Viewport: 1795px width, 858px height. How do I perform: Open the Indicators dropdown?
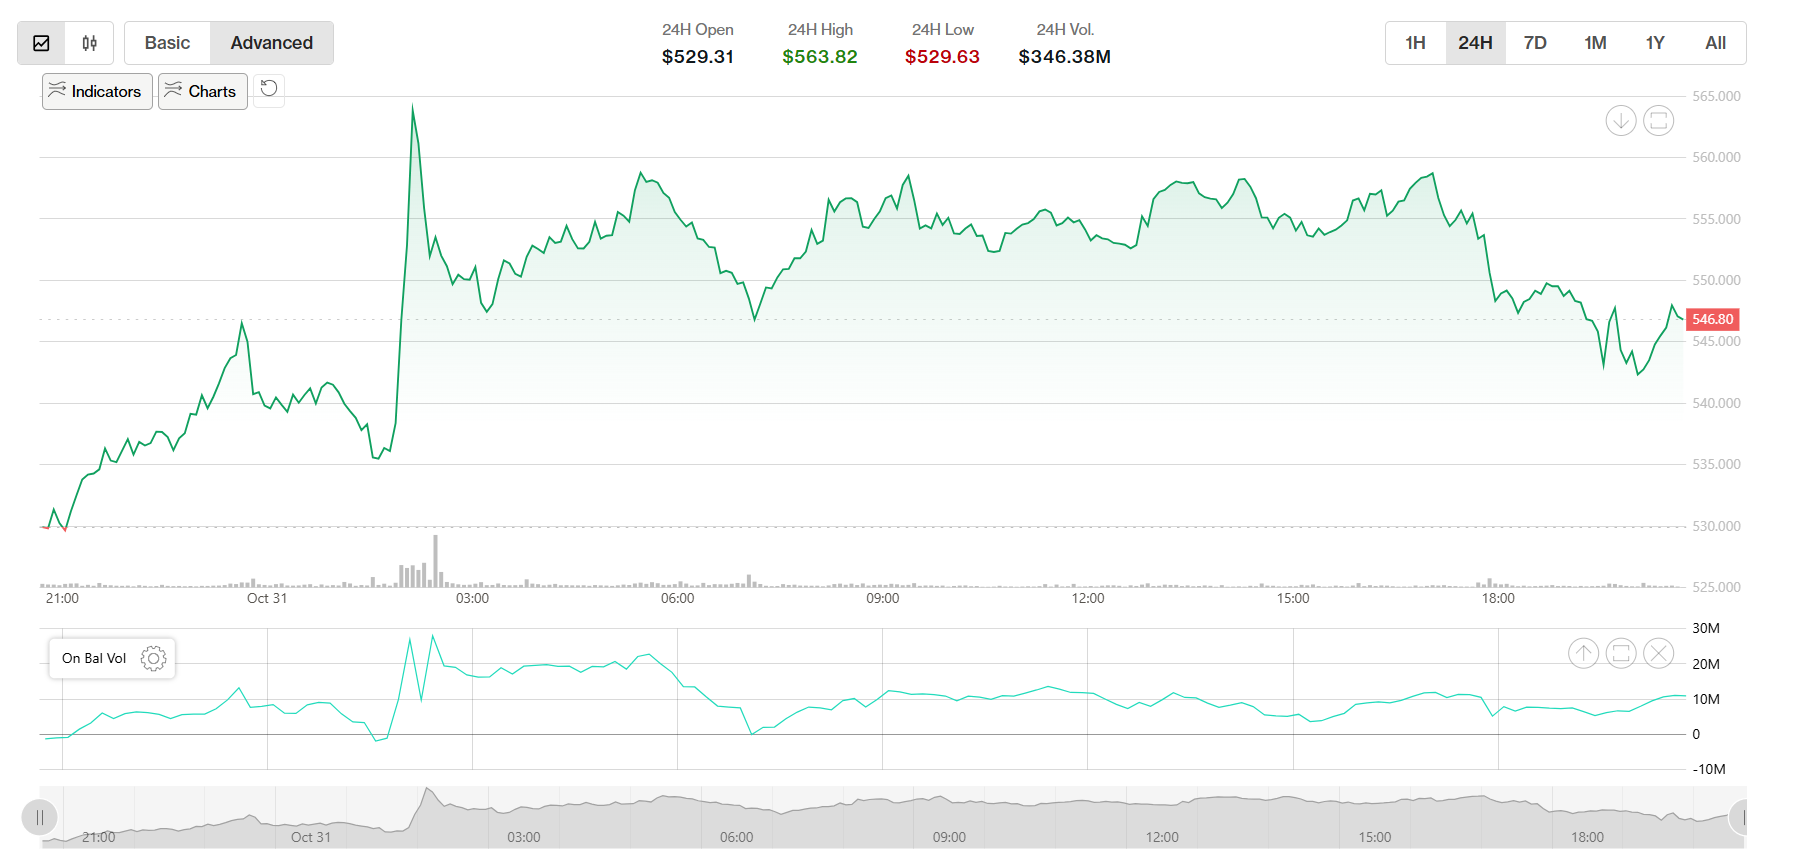coord(97,91)
